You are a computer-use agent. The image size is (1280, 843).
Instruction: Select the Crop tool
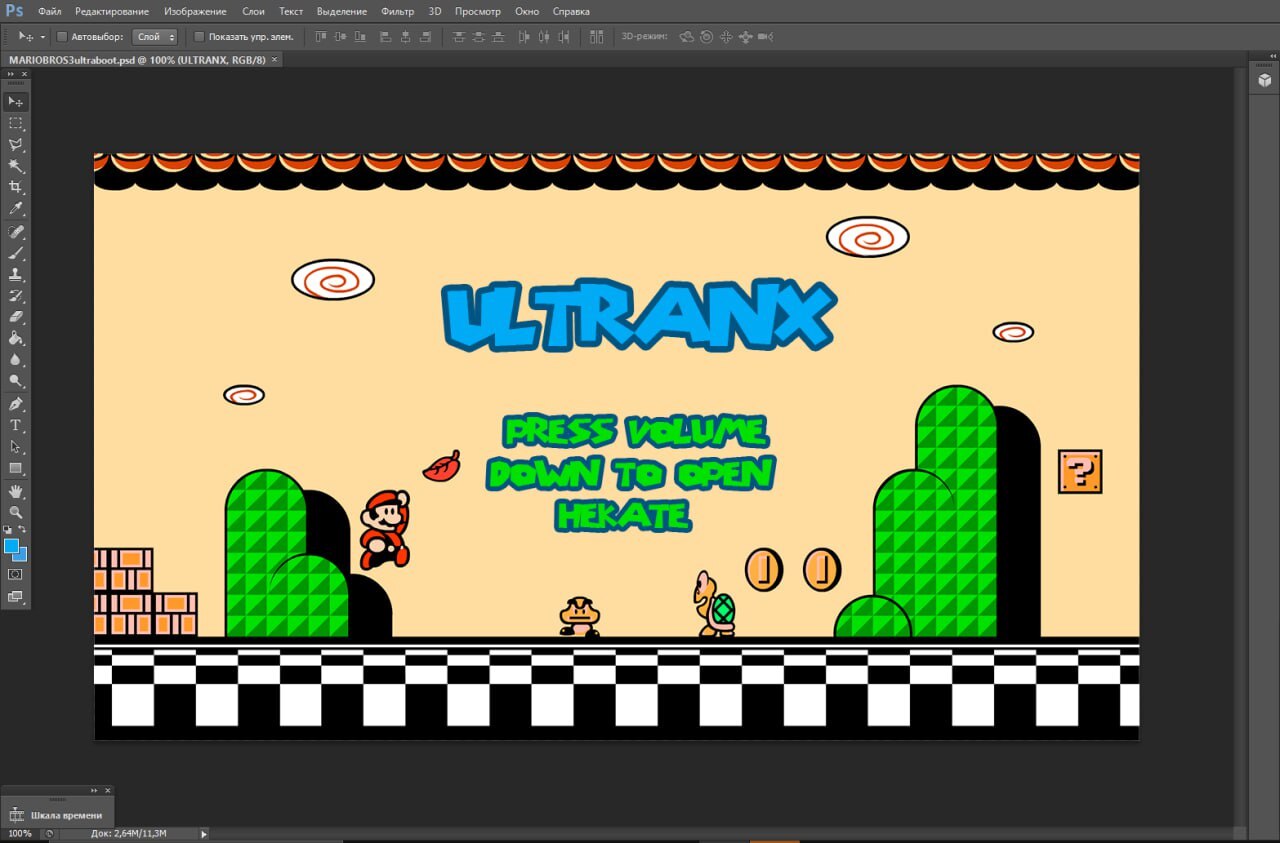15,187
